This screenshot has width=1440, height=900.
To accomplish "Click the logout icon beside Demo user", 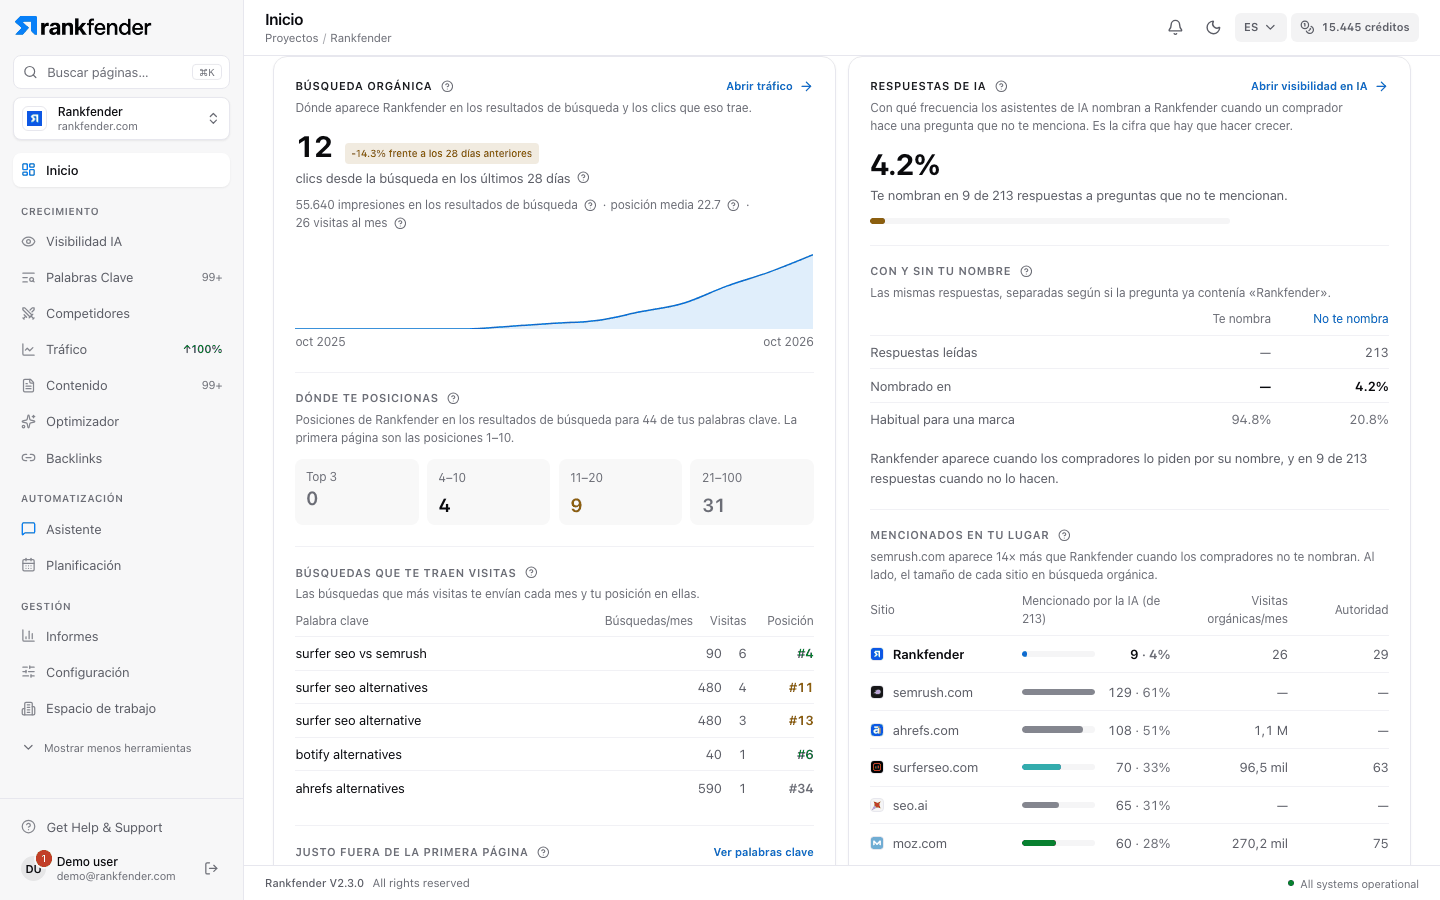I will pyautogui.click(x=211, y=868).
